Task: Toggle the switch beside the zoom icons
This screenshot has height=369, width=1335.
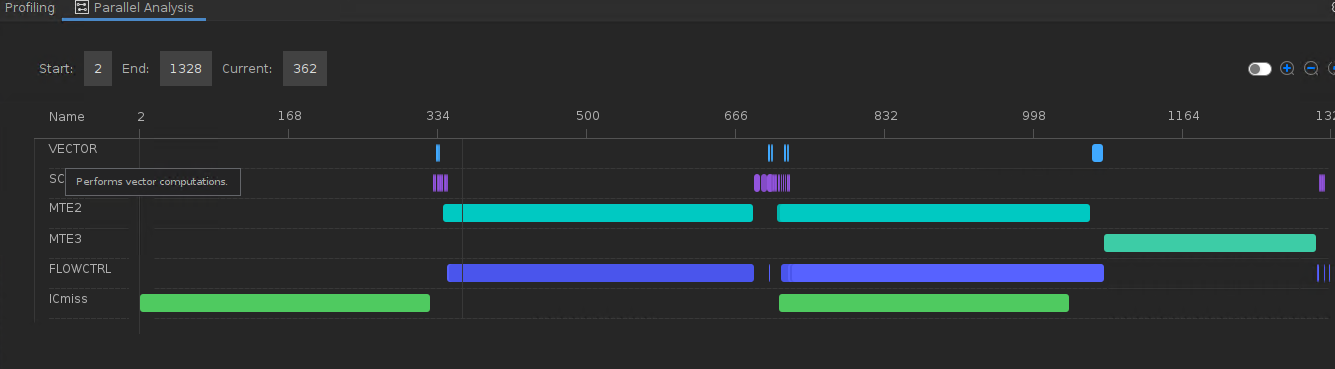Action: [x=1259, y=69]
